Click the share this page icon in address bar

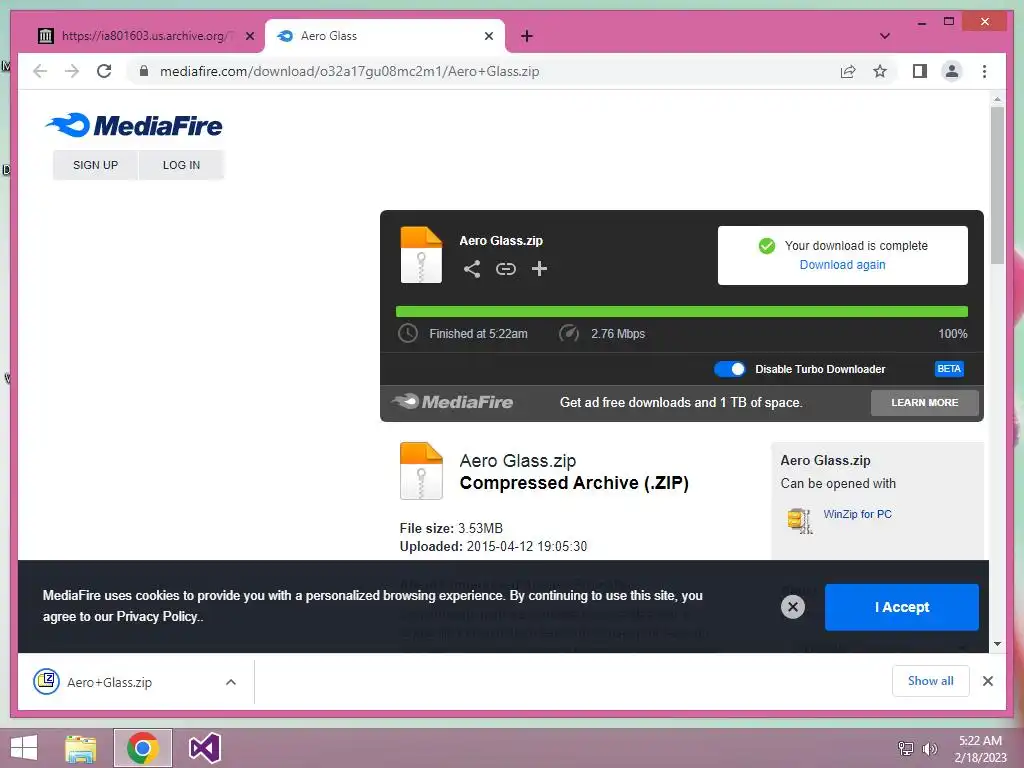pyautogui.click(x=848, y=71)
